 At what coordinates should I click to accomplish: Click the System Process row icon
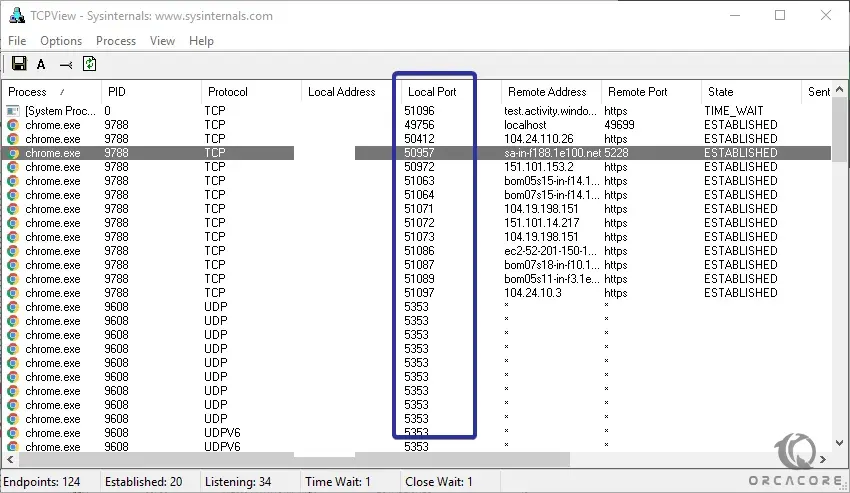13,111
